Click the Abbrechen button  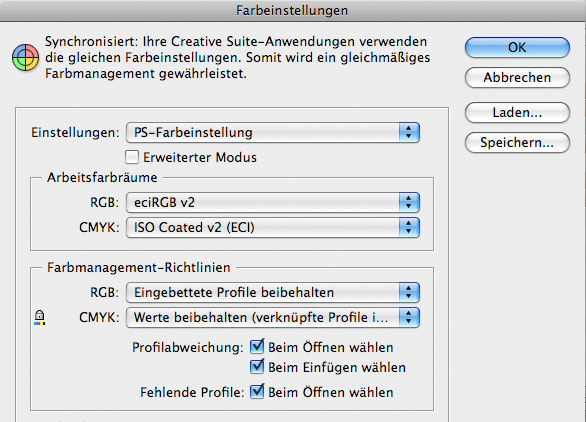(517, 77)
